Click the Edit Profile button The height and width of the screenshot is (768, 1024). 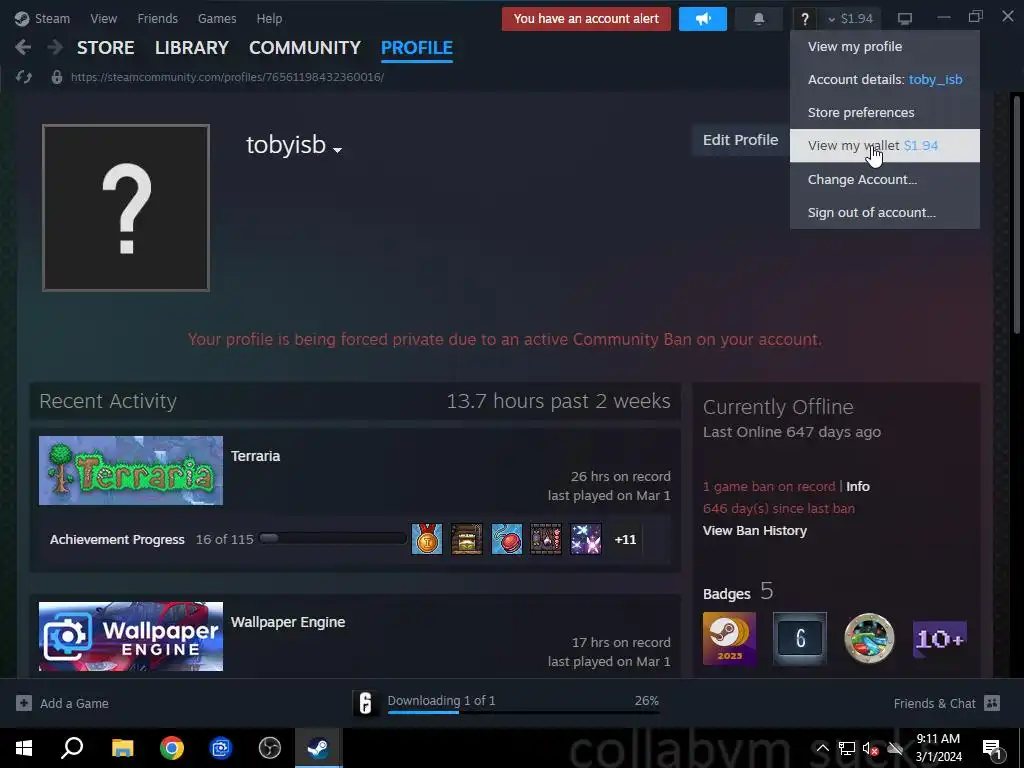pos(740,140)
